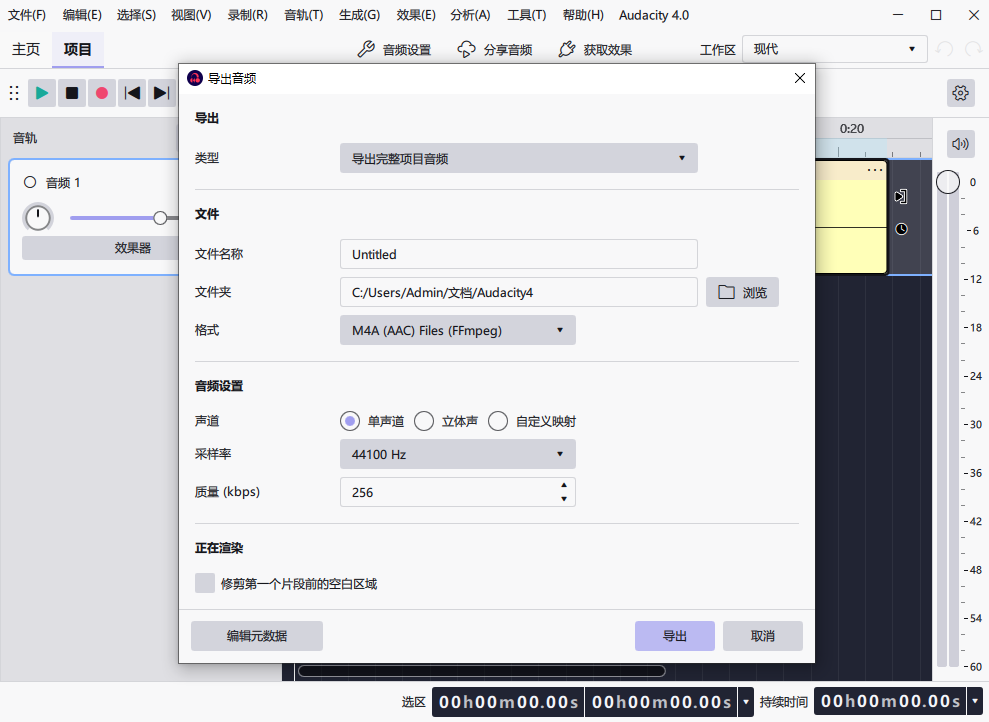
Task: Click the 取消 button
Action: coord(763,636)
